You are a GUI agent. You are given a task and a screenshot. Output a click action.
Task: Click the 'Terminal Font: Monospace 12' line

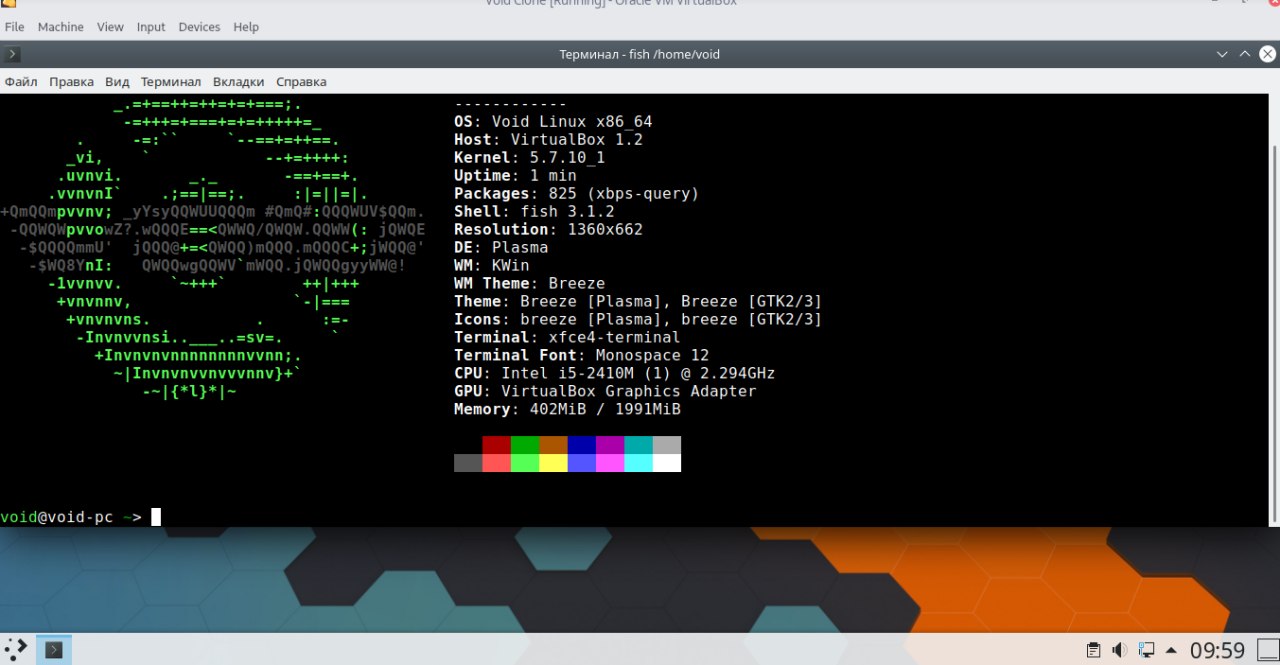point(582,356)
